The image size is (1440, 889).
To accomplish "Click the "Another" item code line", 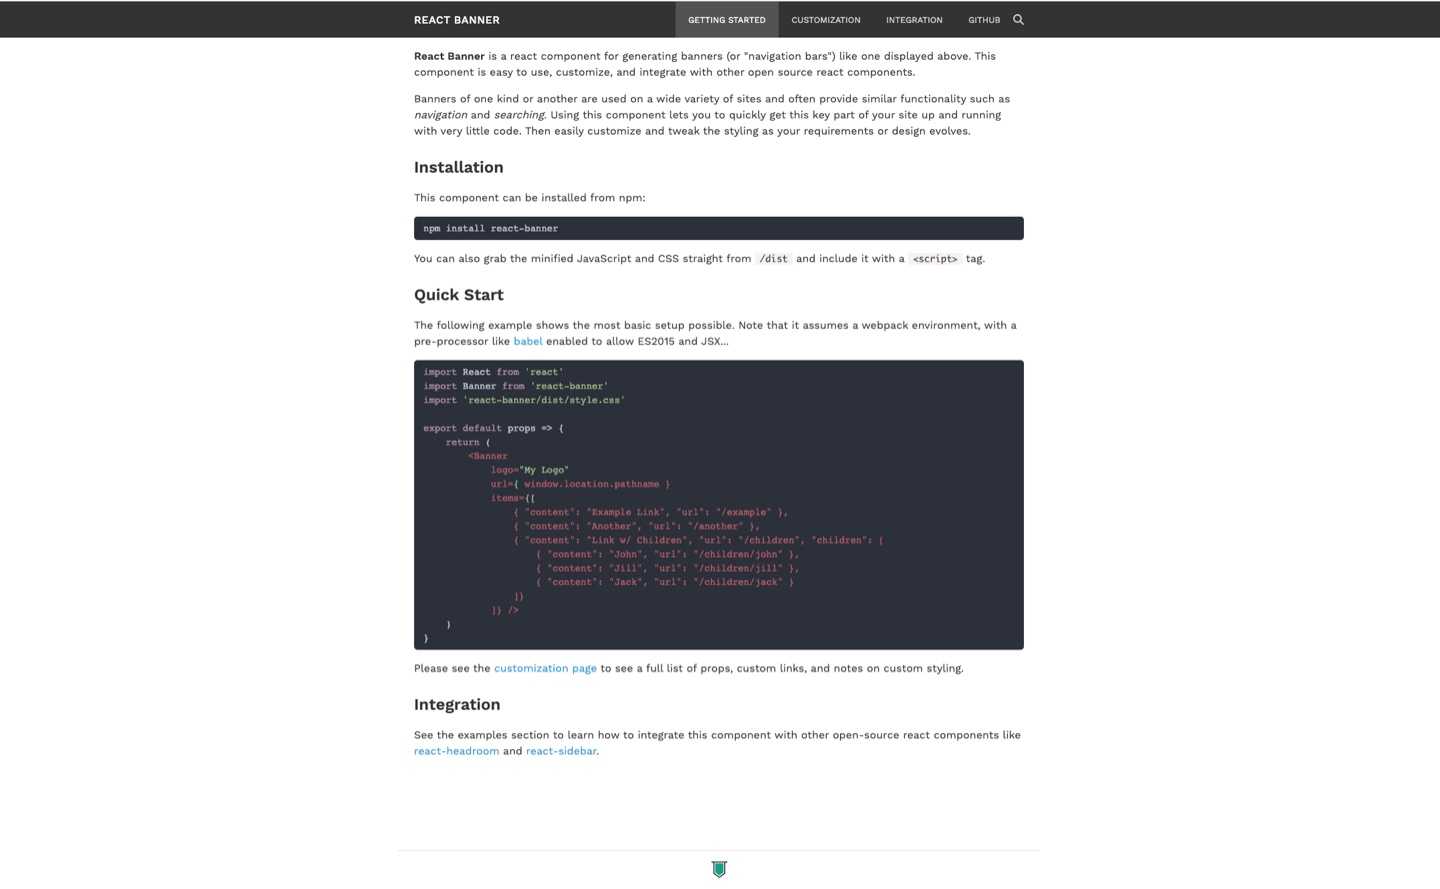I will [x=637, y=526].
